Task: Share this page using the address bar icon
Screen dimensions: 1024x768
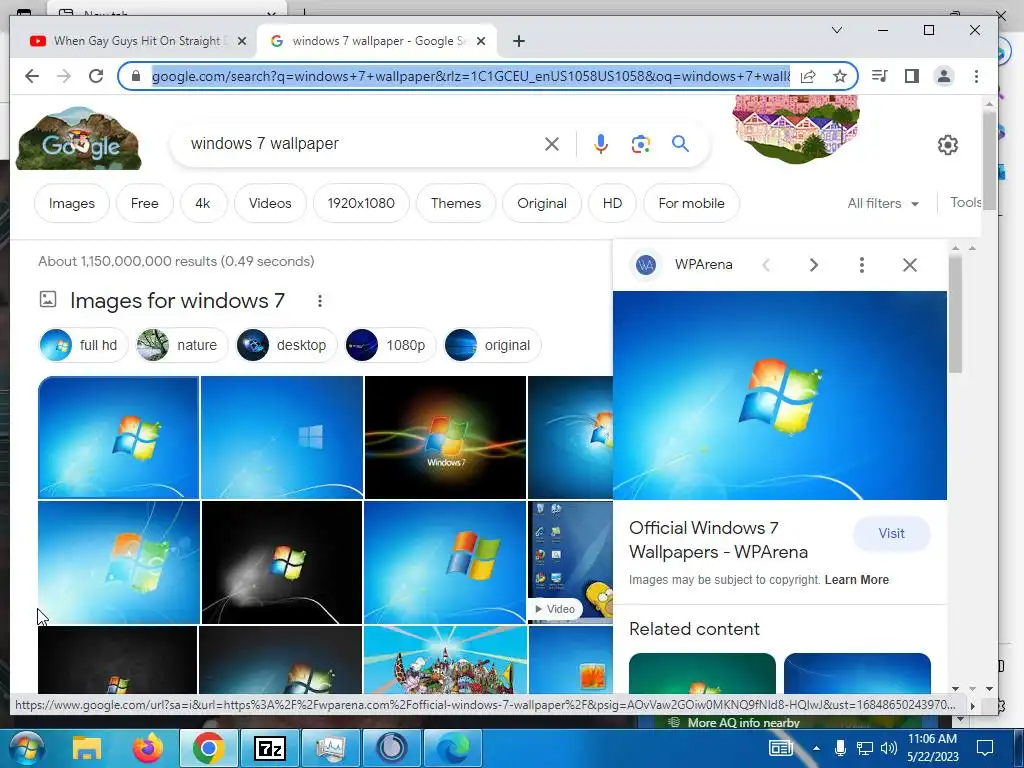Action: (808, 76)
